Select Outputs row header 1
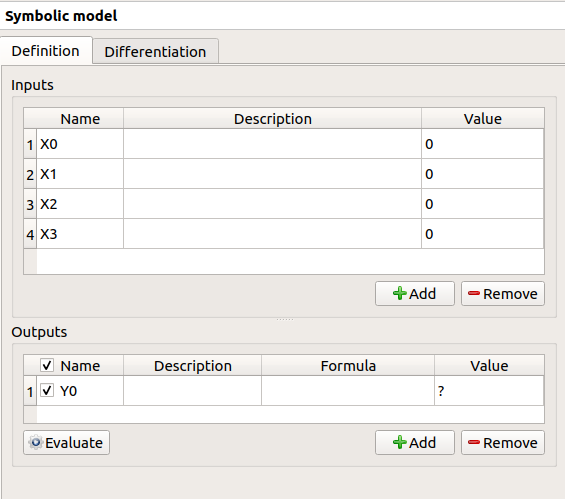 click(x=30, y=391)
